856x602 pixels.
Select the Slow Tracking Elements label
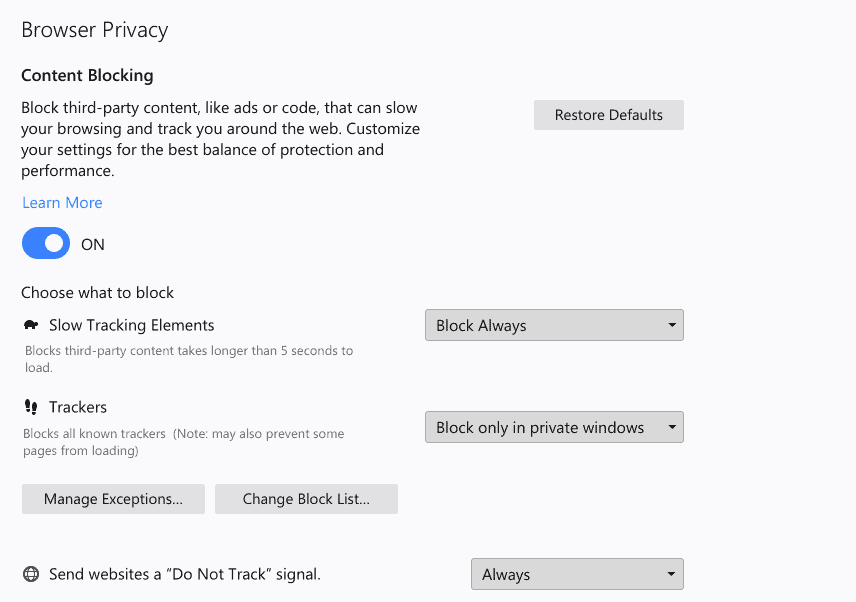click(x=131, y=325)
